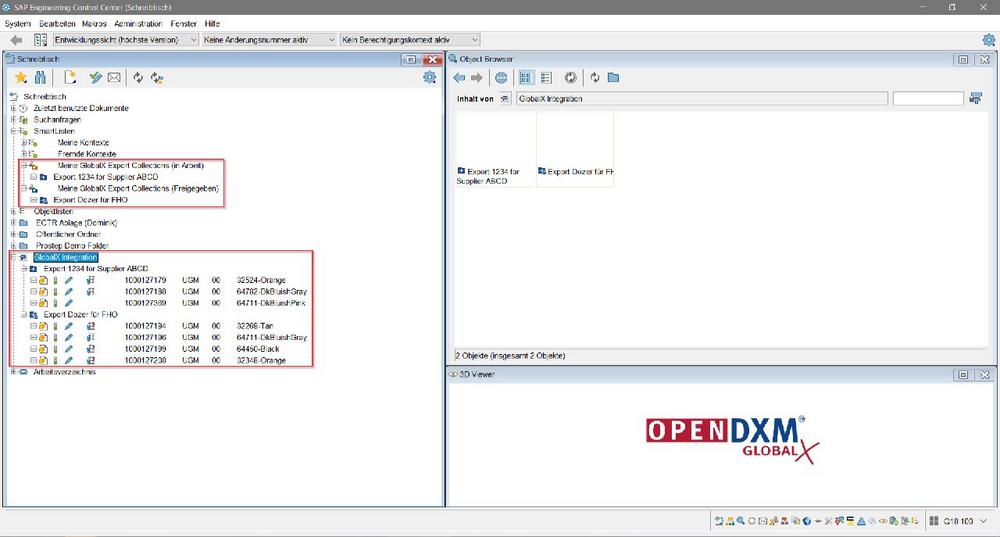Open the Administration menu

point(138,23)
